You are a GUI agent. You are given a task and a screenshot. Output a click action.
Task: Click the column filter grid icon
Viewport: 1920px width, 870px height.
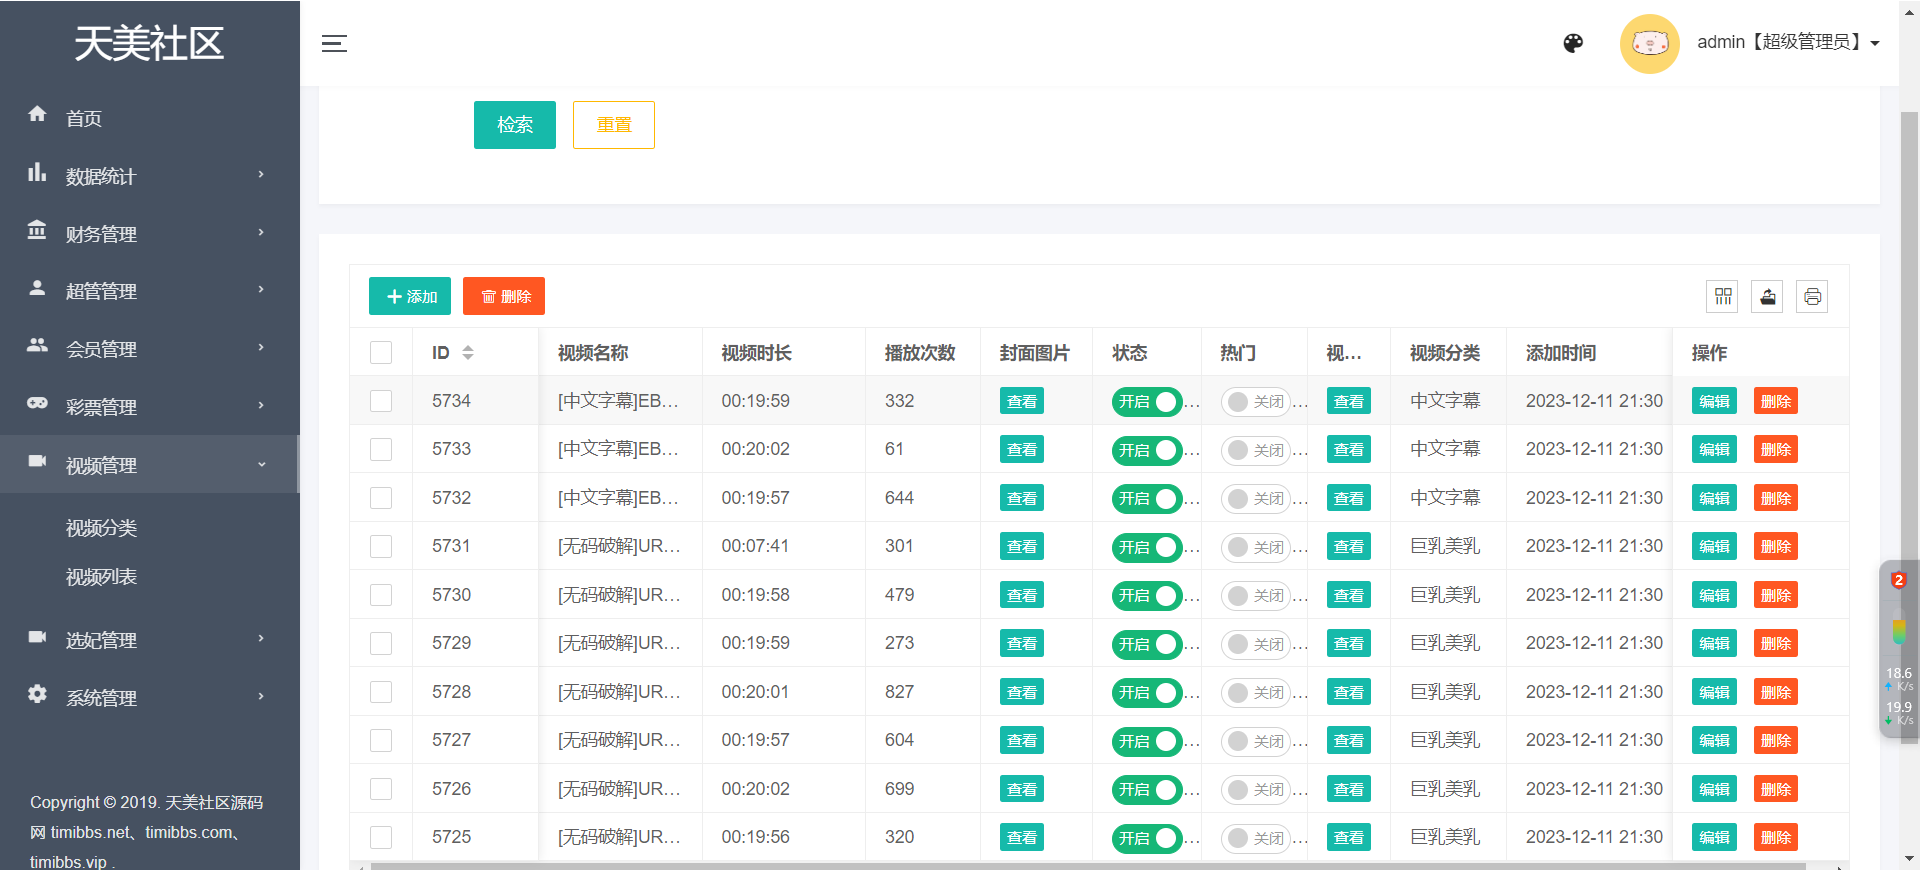pos(1722,297)
